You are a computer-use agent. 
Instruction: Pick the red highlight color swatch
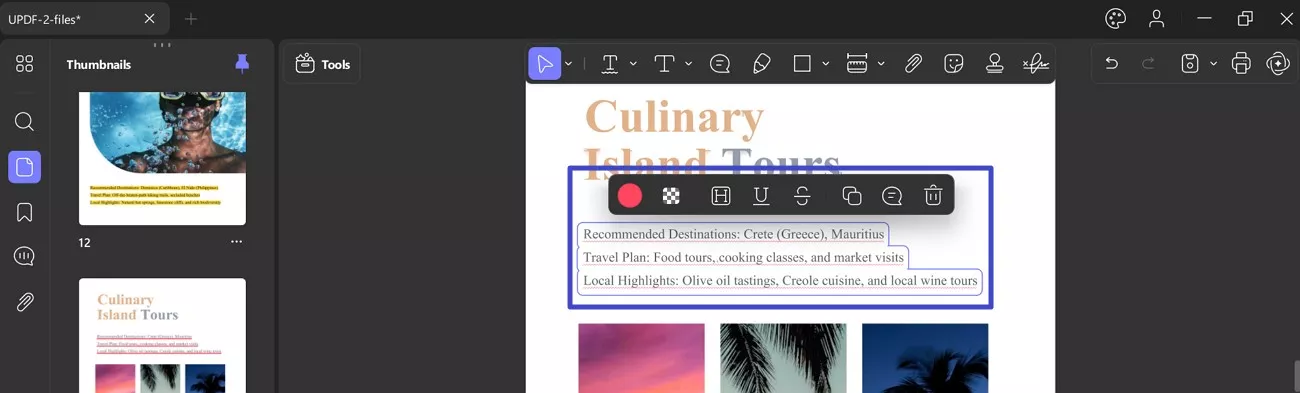[x=630, y=196]
